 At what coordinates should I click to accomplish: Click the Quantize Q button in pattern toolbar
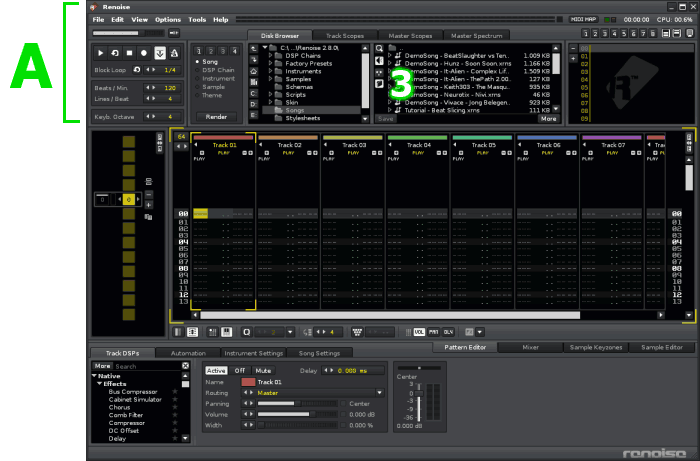(246, 332)
